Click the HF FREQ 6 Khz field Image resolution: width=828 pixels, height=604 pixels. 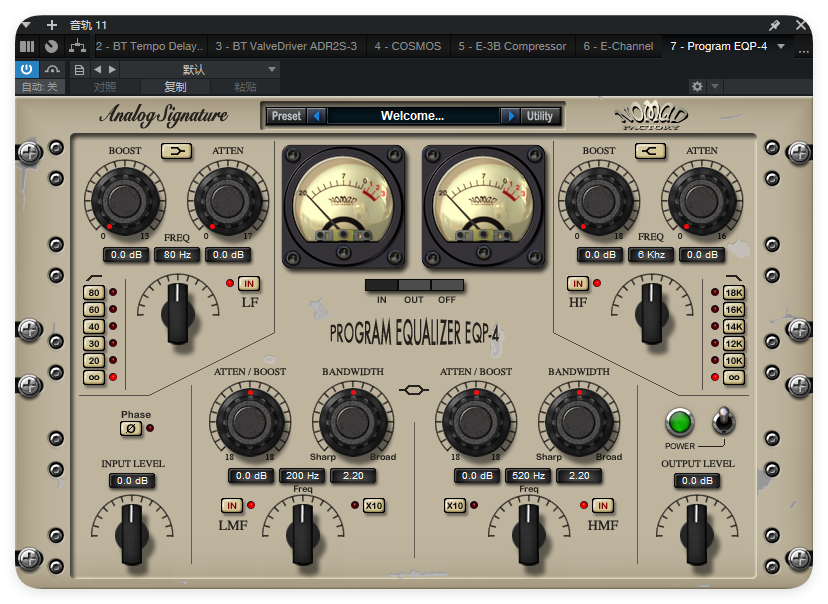click(651, 254)
